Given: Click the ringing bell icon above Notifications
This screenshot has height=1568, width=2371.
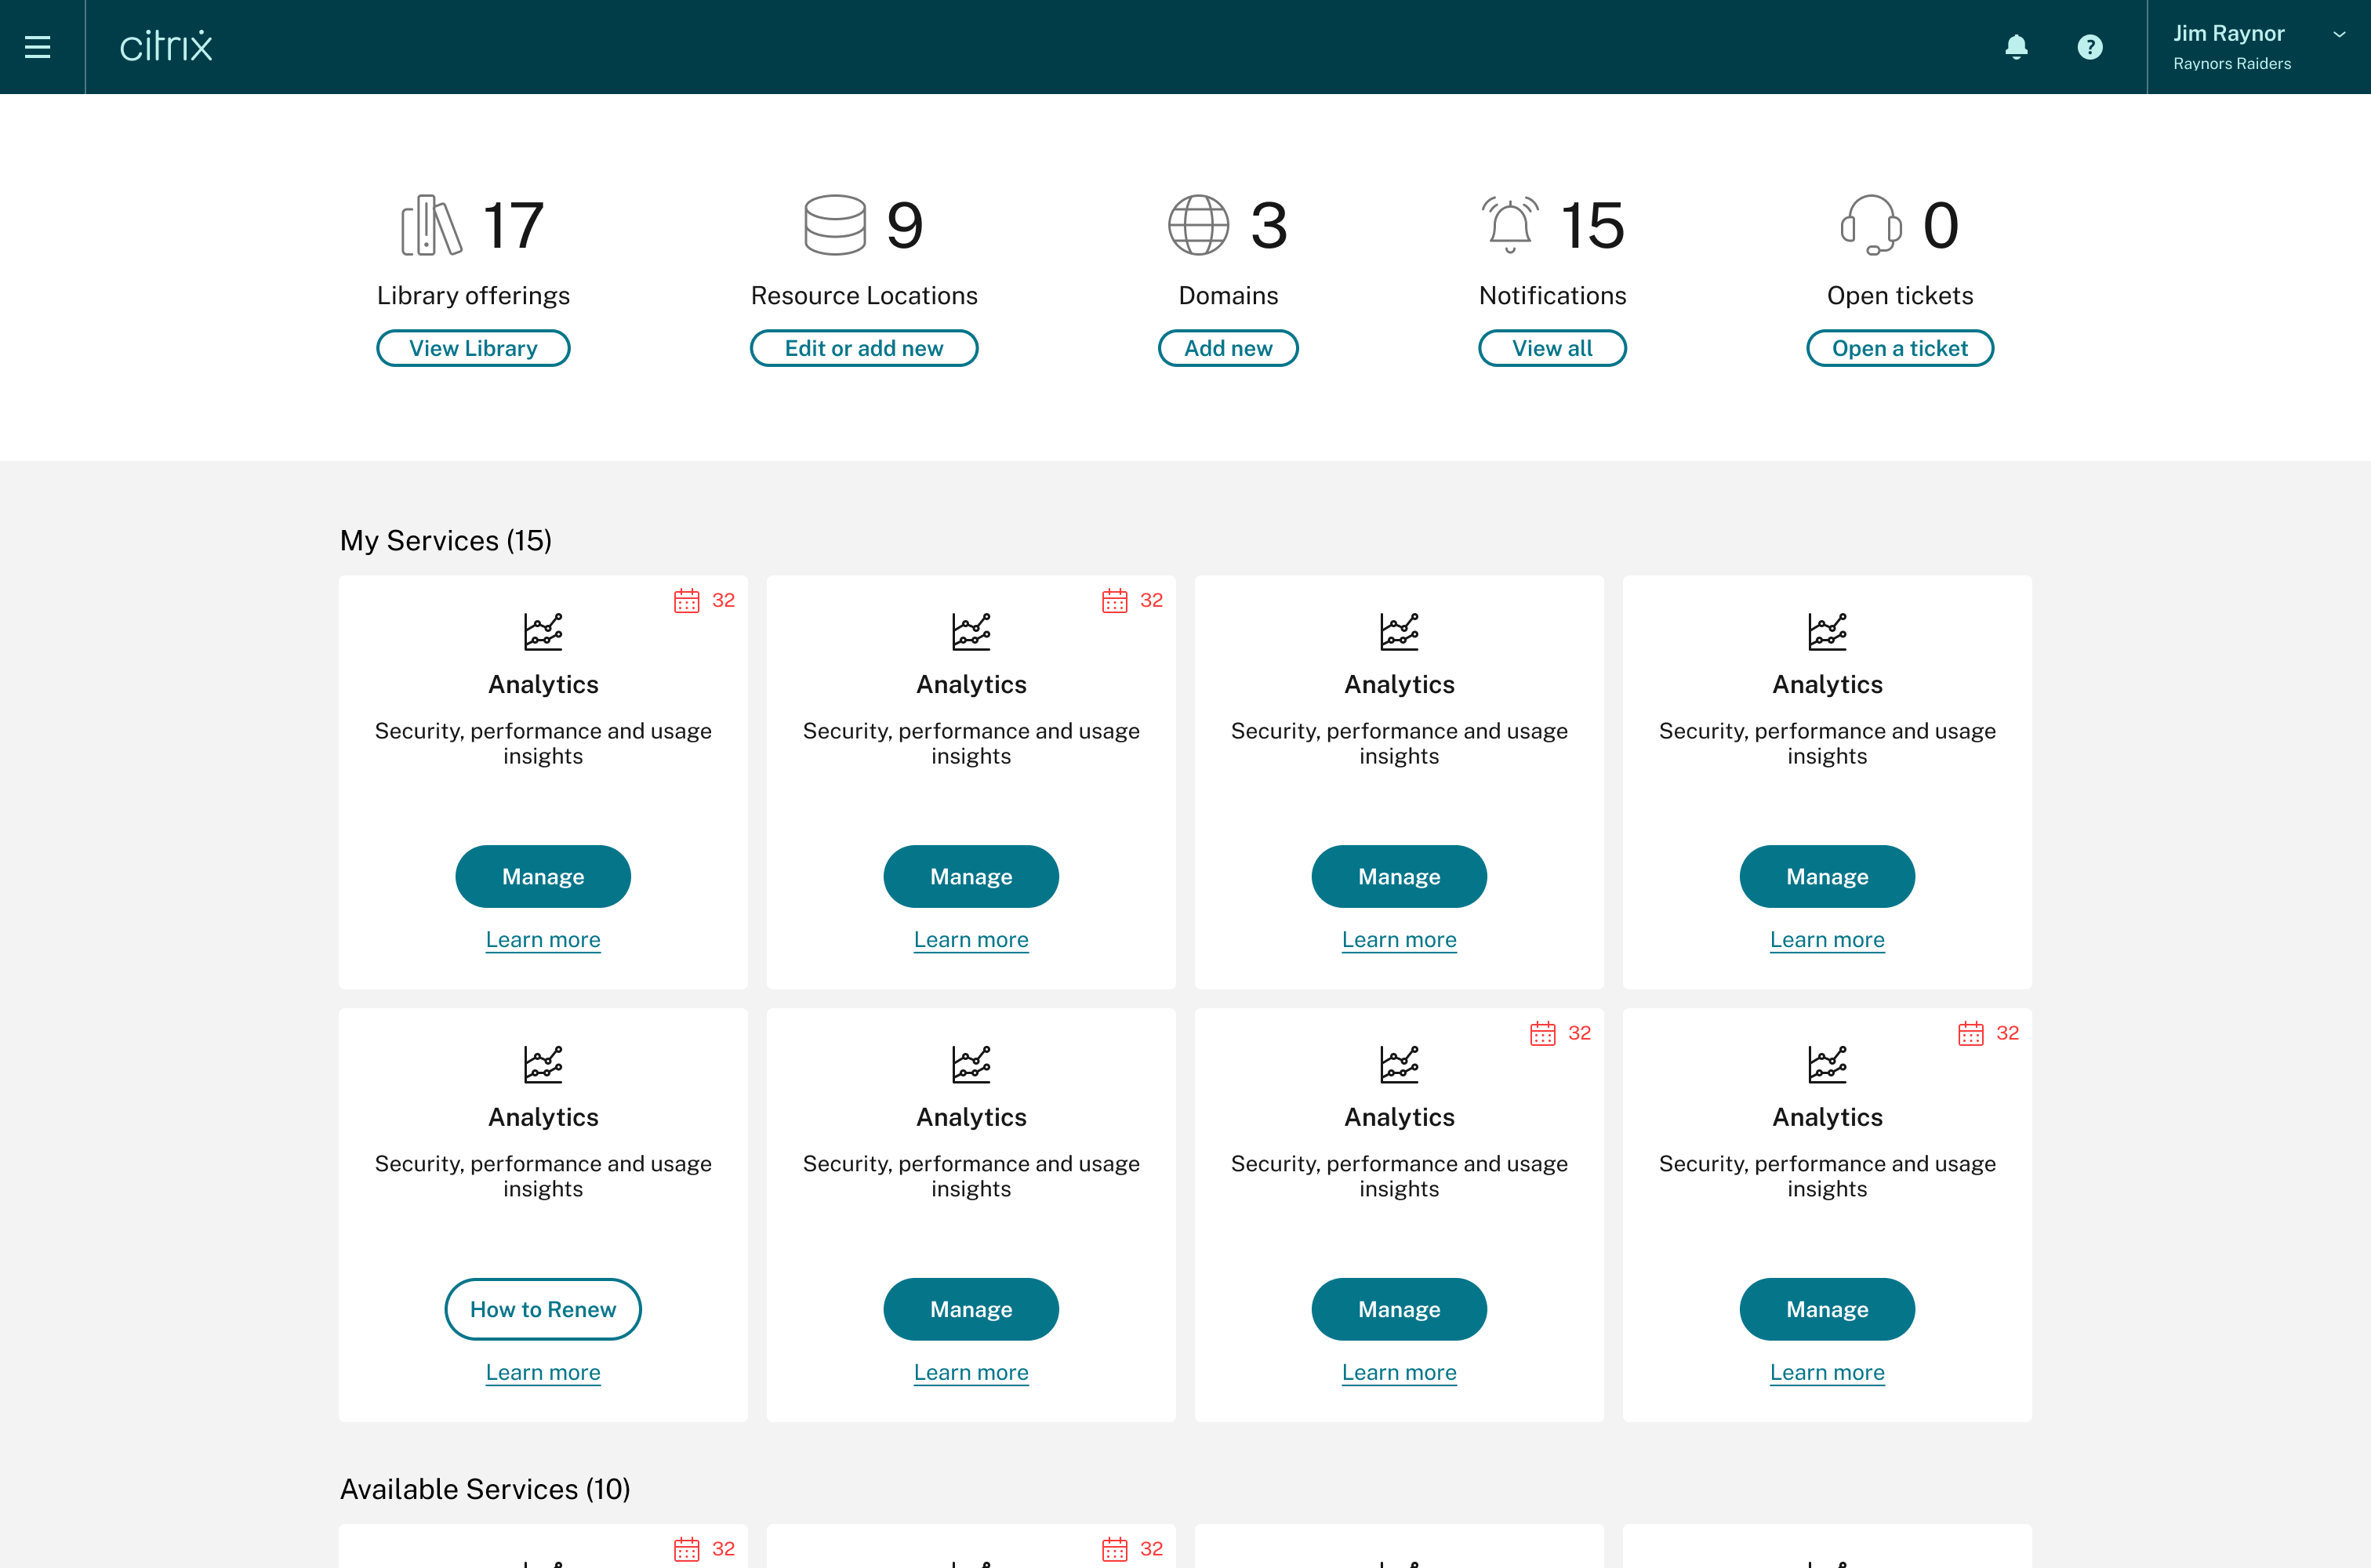Looking at the screenshot, I should pyautogui.click(x=1510, y=225).
